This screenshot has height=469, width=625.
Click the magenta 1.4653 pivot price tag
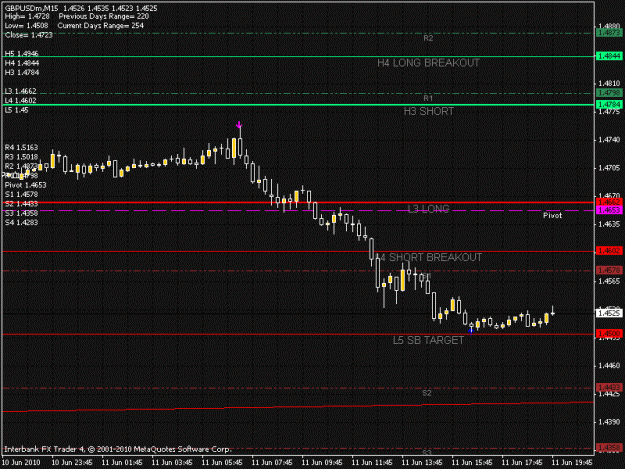(609, 210)
